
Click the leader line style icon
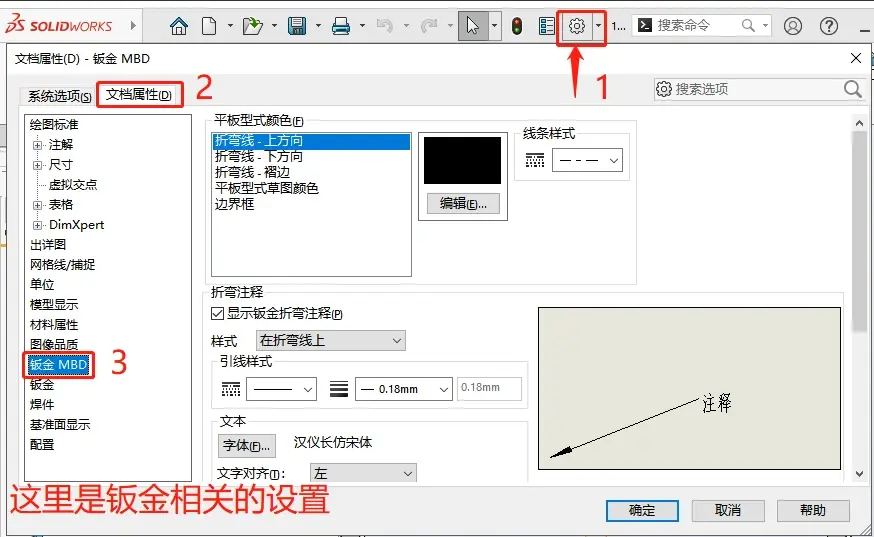[231, 389]
